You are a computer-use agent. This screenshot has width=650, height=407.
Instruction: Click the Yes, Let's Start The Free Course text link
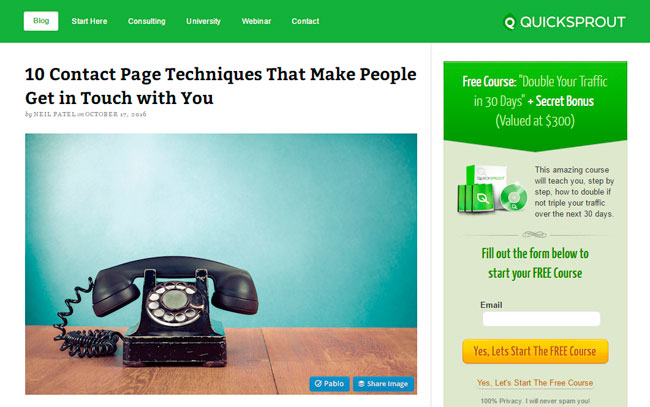click(535, 383)
